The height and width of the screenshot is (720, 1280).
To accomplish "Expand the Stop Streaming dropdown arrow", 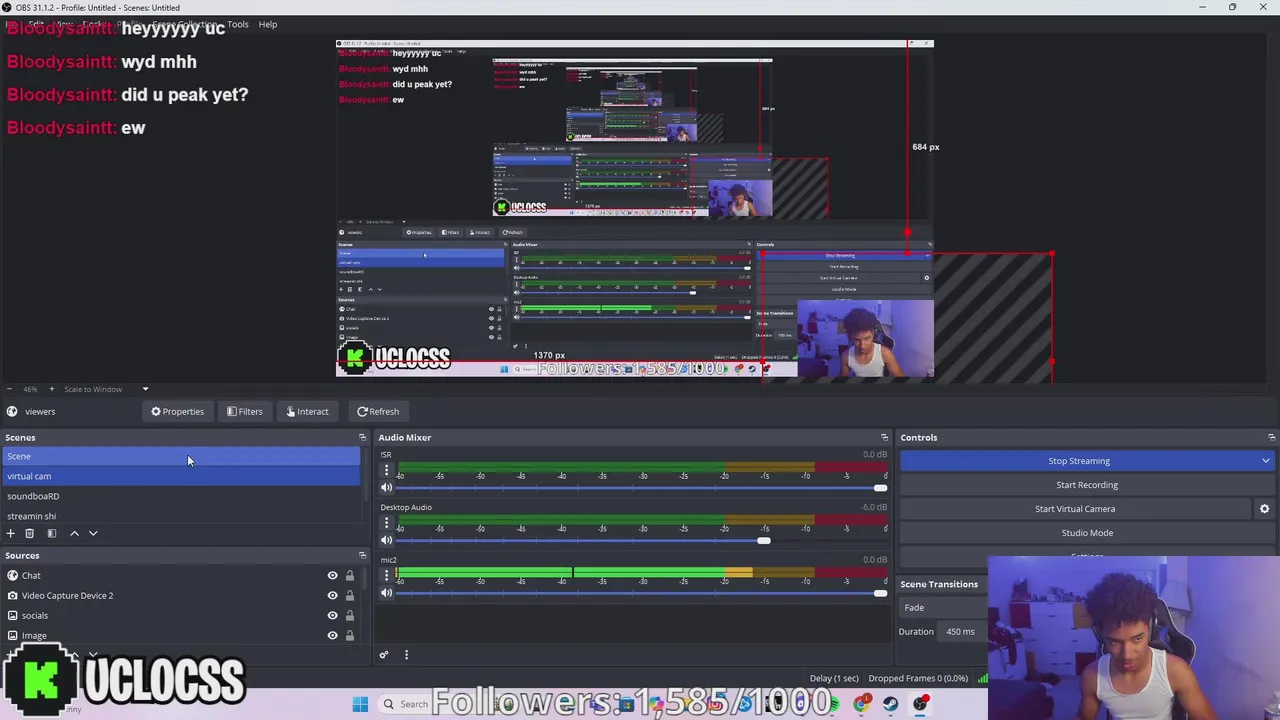I will [1265, 461].
